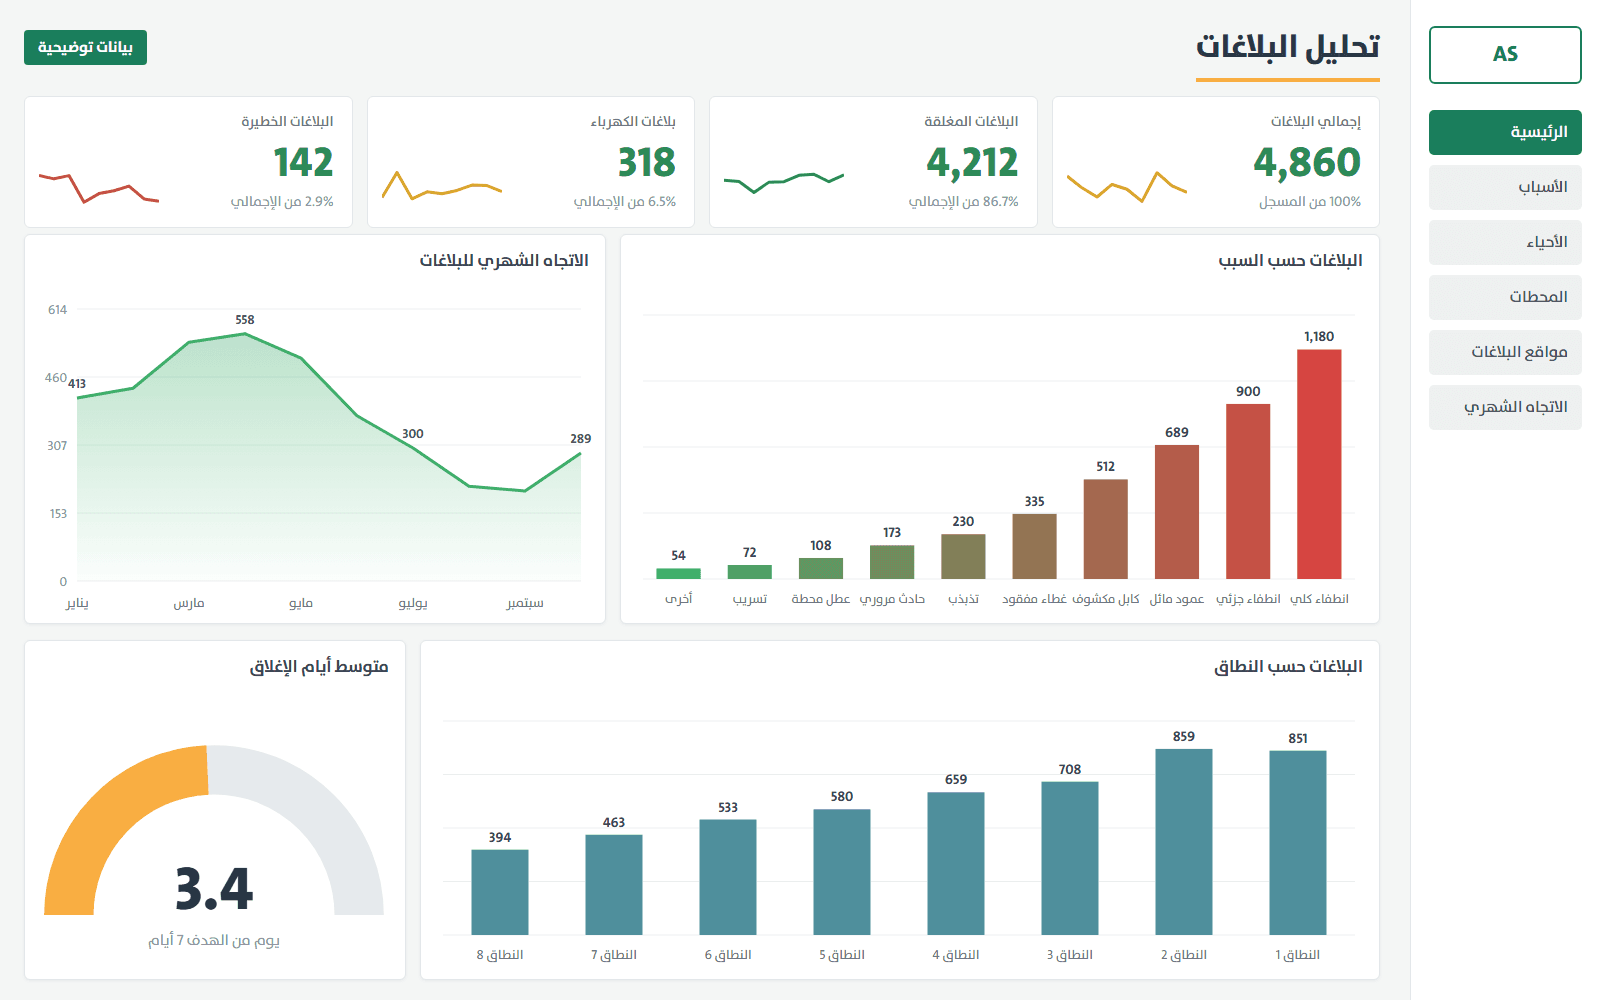Open the الرئيسية sidebar menu item

tap(1505, 132)
